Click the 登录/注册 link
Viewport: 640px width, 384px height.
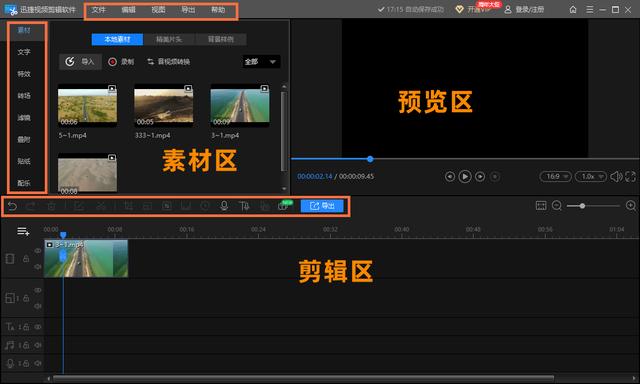(530, 9)
